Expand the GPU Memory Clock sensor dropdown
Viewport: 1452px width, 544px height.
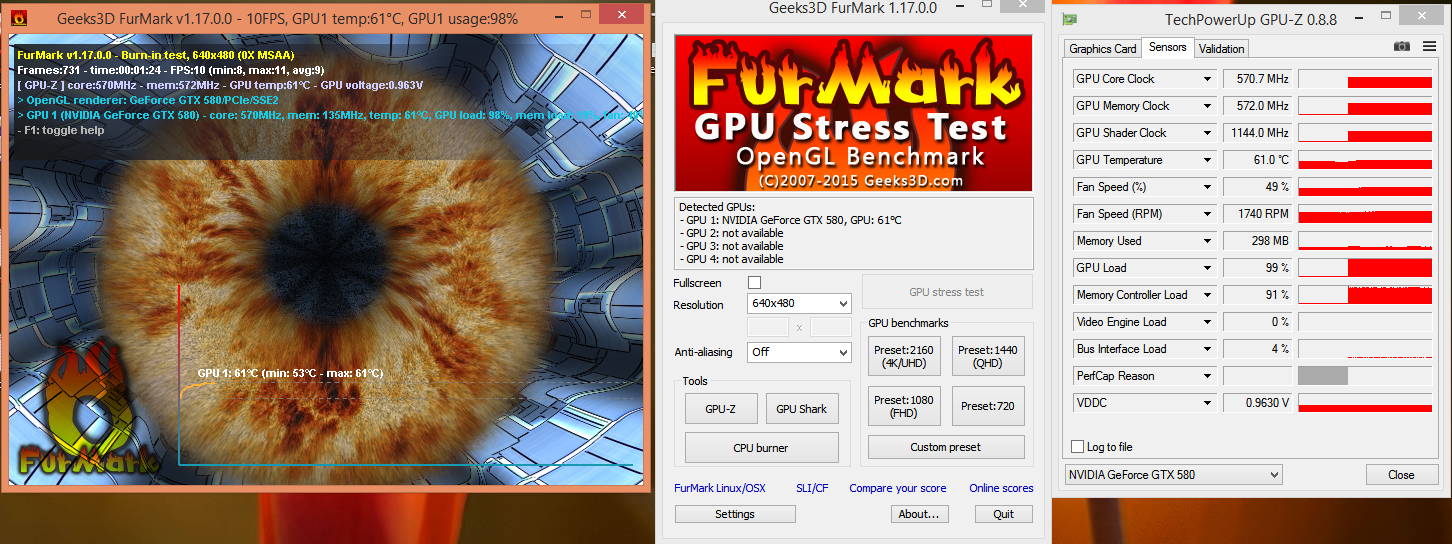pyautogui.click(x=1207, y=106)
